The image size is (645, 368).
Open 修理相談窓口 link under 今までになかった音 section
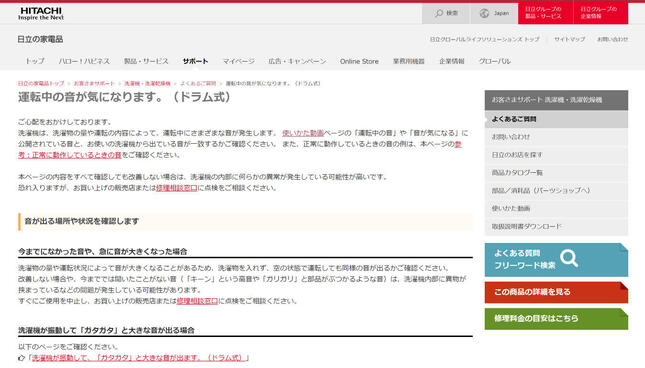click(x=197, y=301)
